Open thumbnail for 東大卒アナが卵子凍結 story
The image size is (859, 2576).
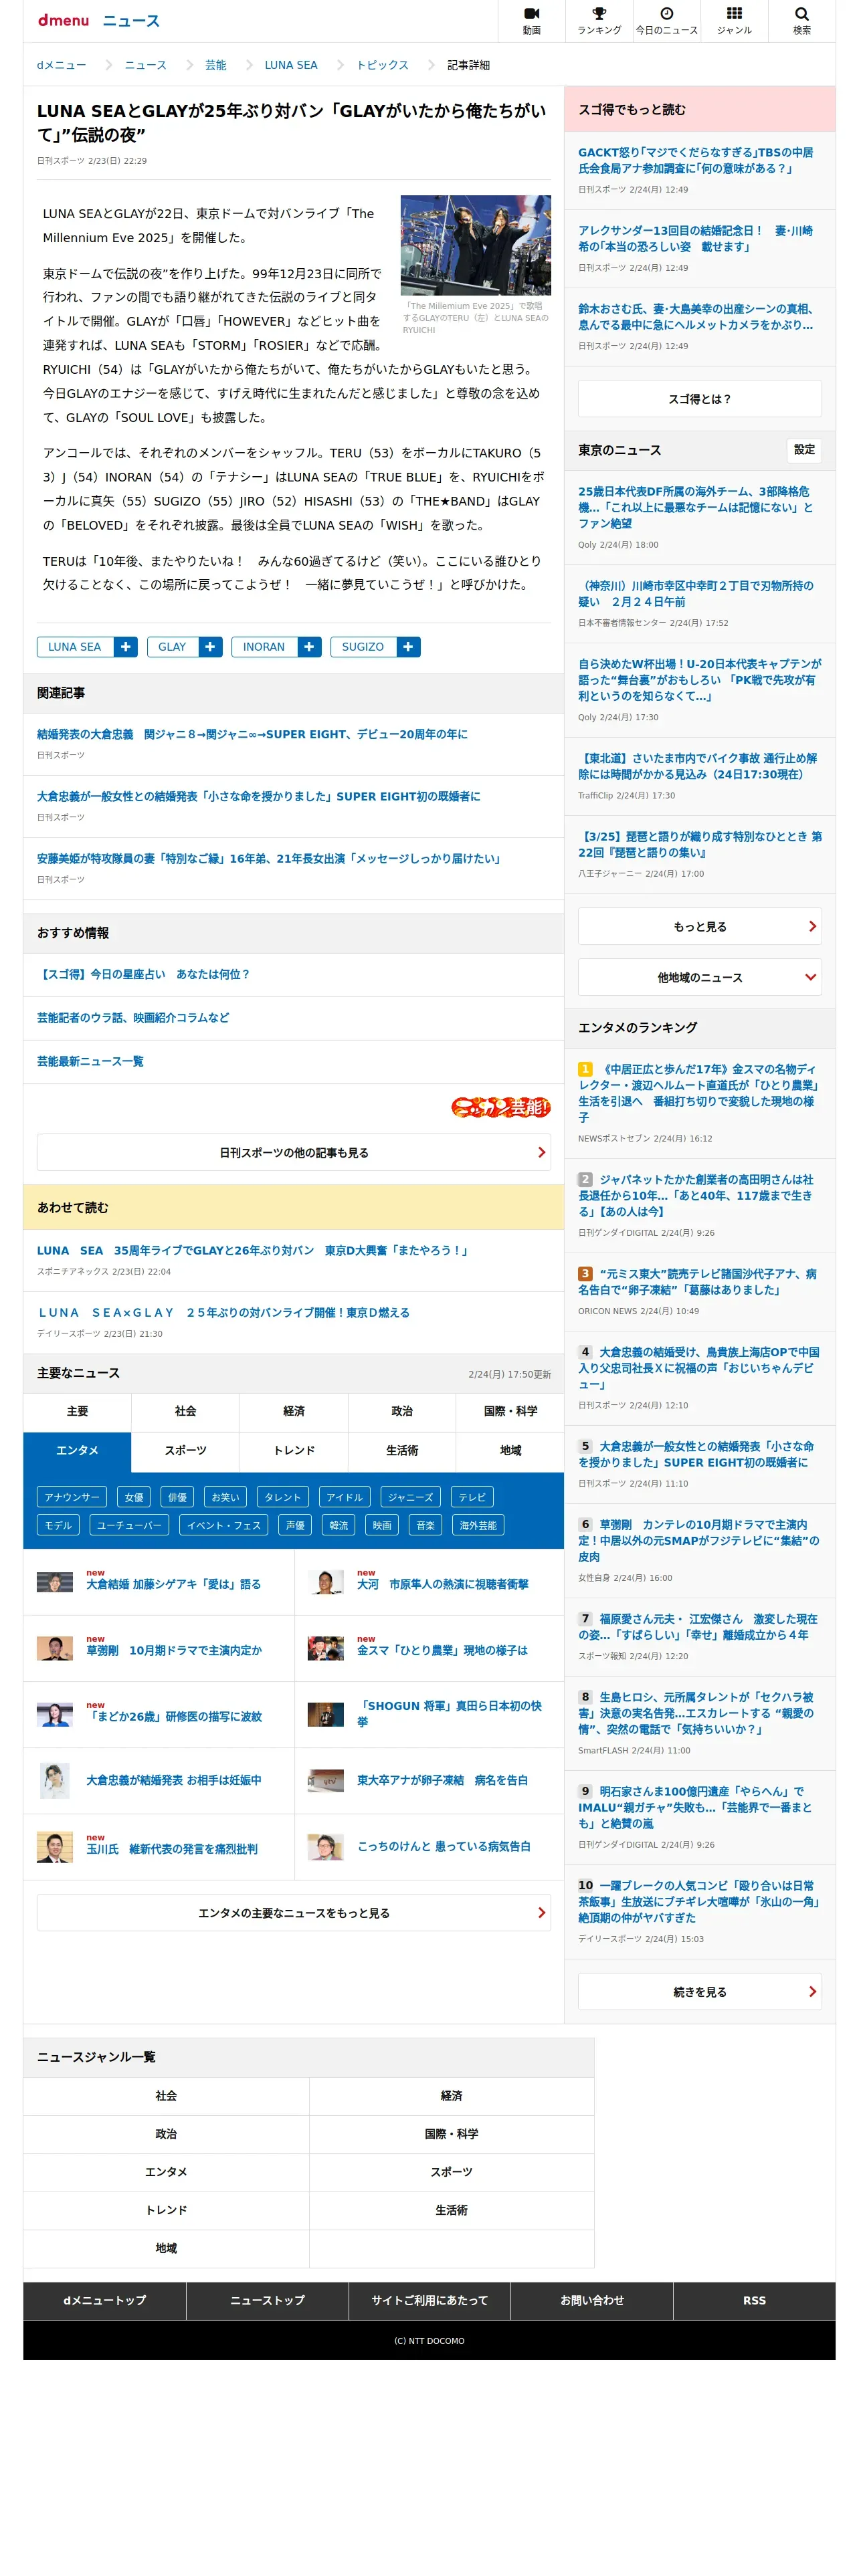pyautogui.click(x=326, y=1780)
